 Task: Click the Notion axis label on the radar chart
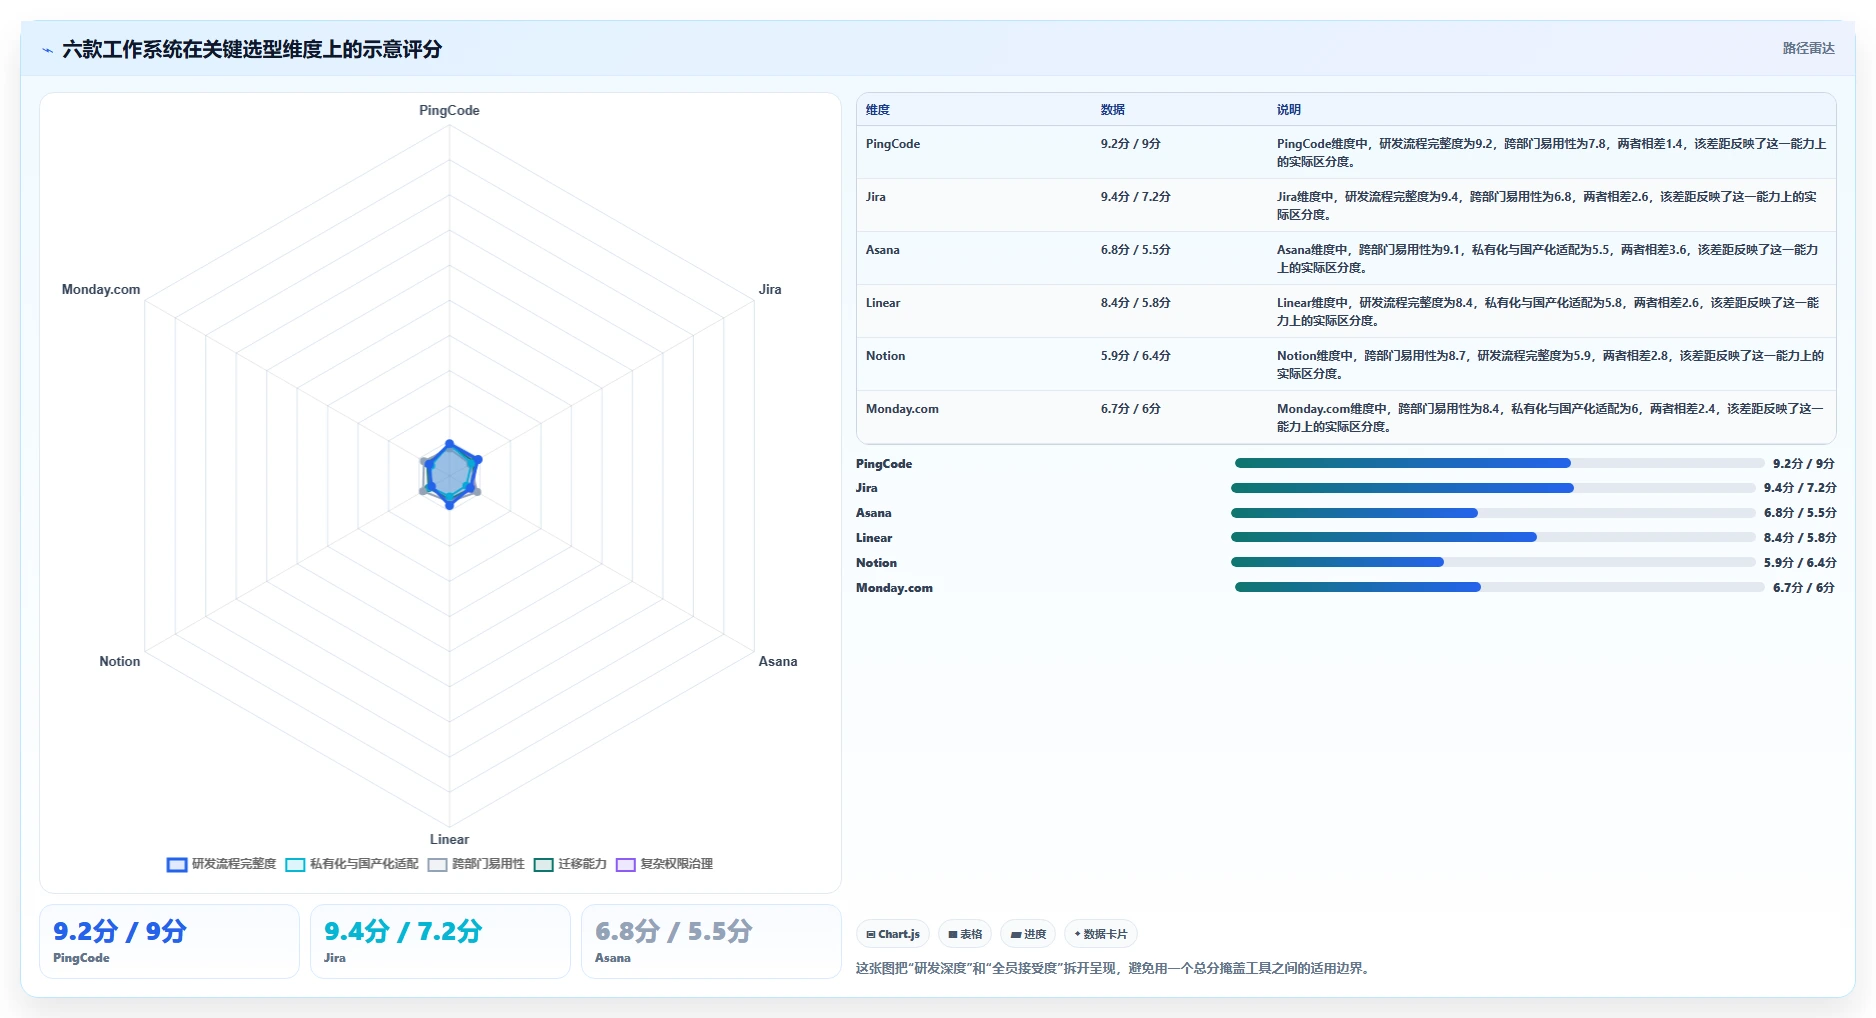[120, 661]
